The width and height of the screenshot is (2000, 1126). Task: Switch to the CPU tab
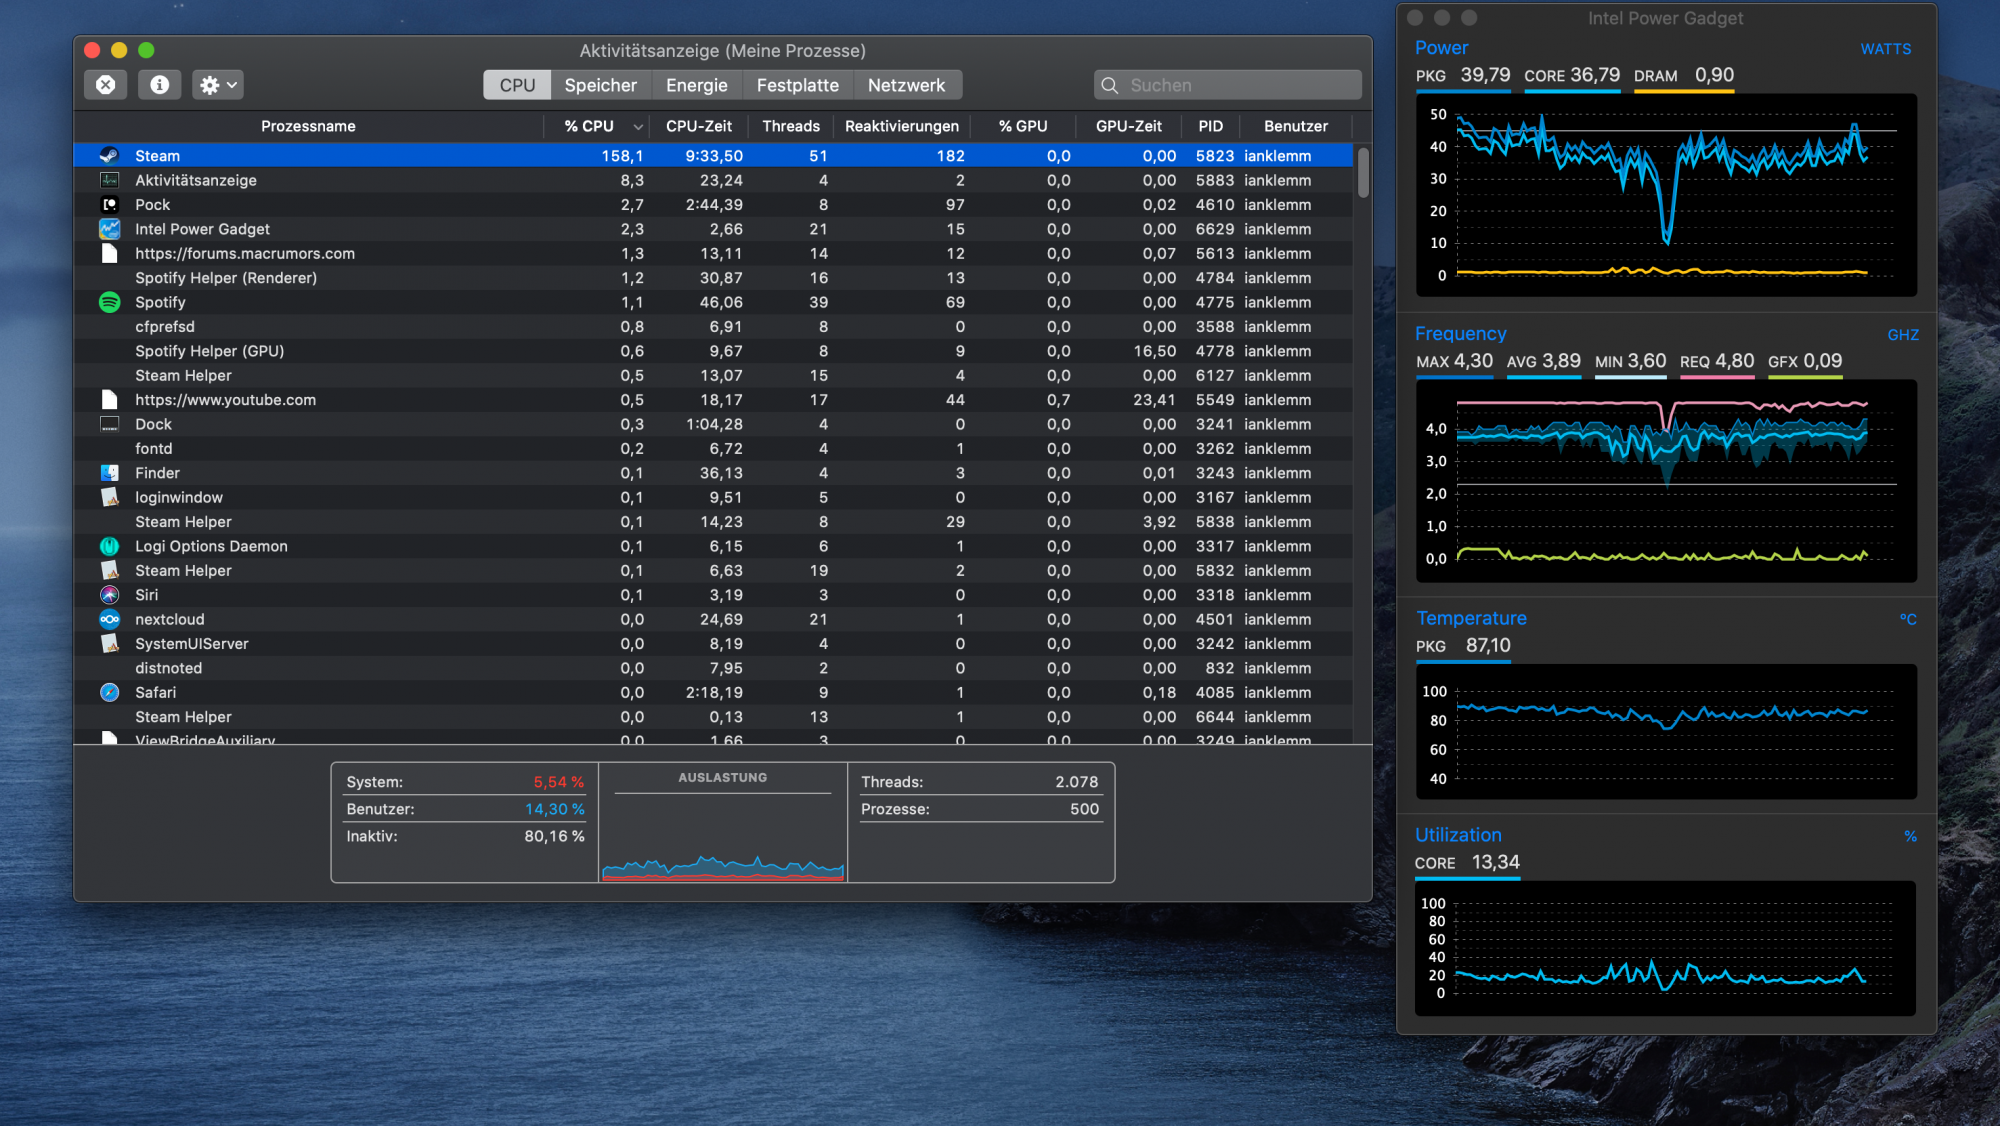pyautogui.click(x=517, y=85)
